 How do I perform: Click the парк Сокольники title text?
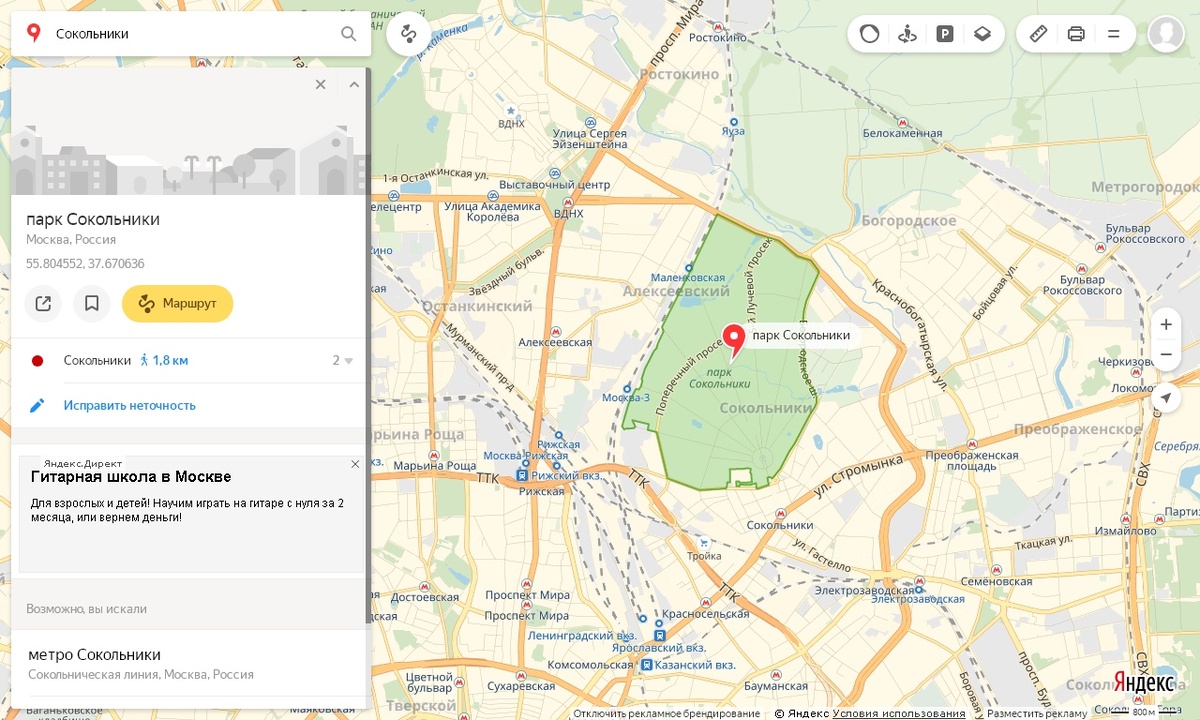click(93, 219)
